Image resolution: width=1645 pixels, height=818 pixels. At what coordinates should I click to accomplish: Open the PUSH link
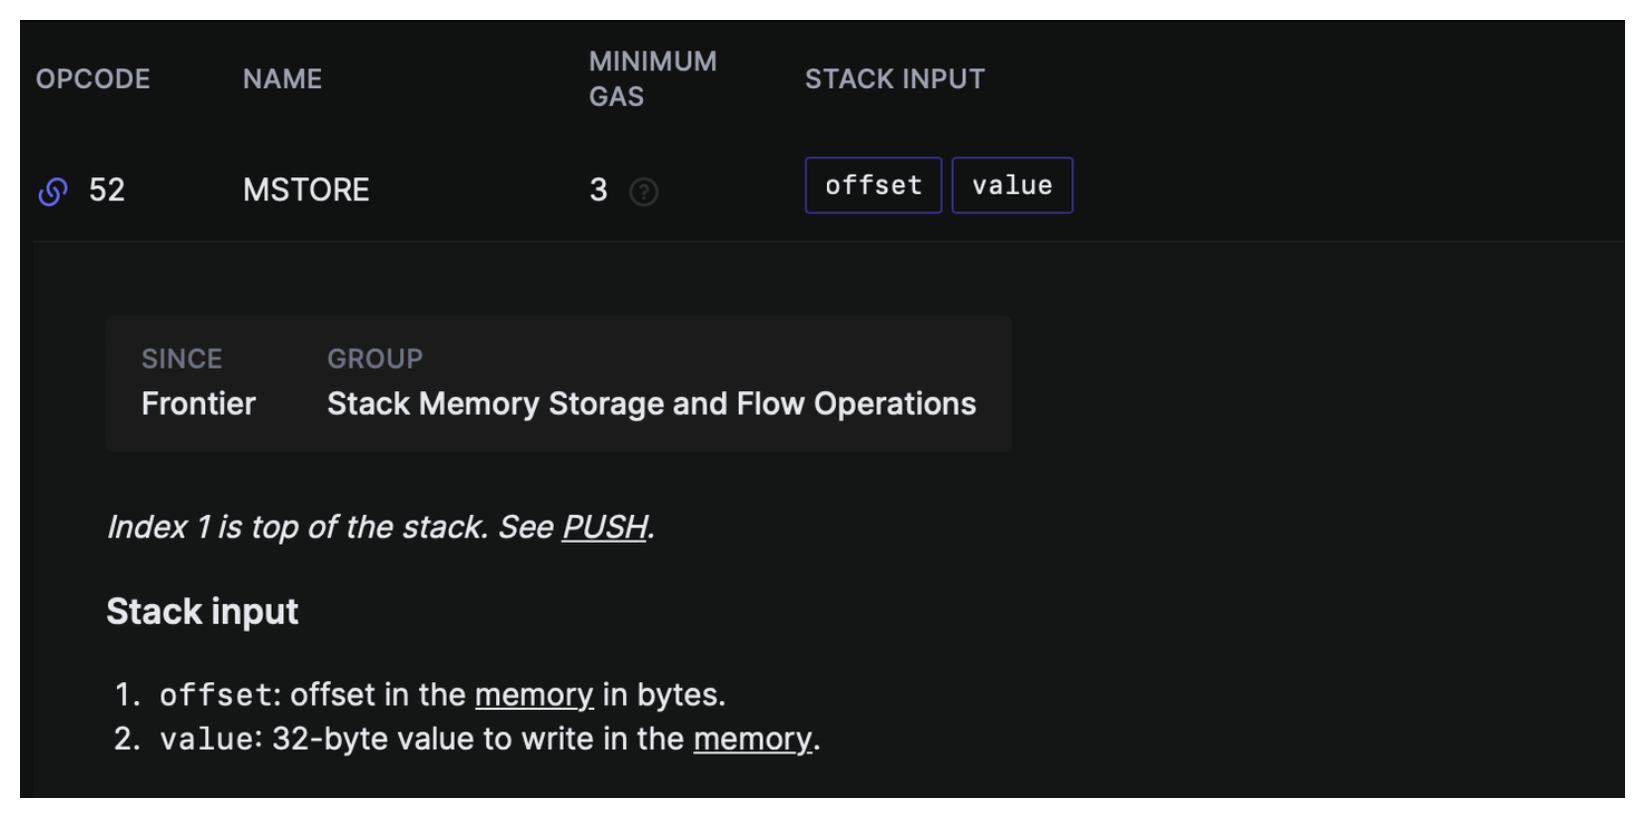click(x=605, y=527)
